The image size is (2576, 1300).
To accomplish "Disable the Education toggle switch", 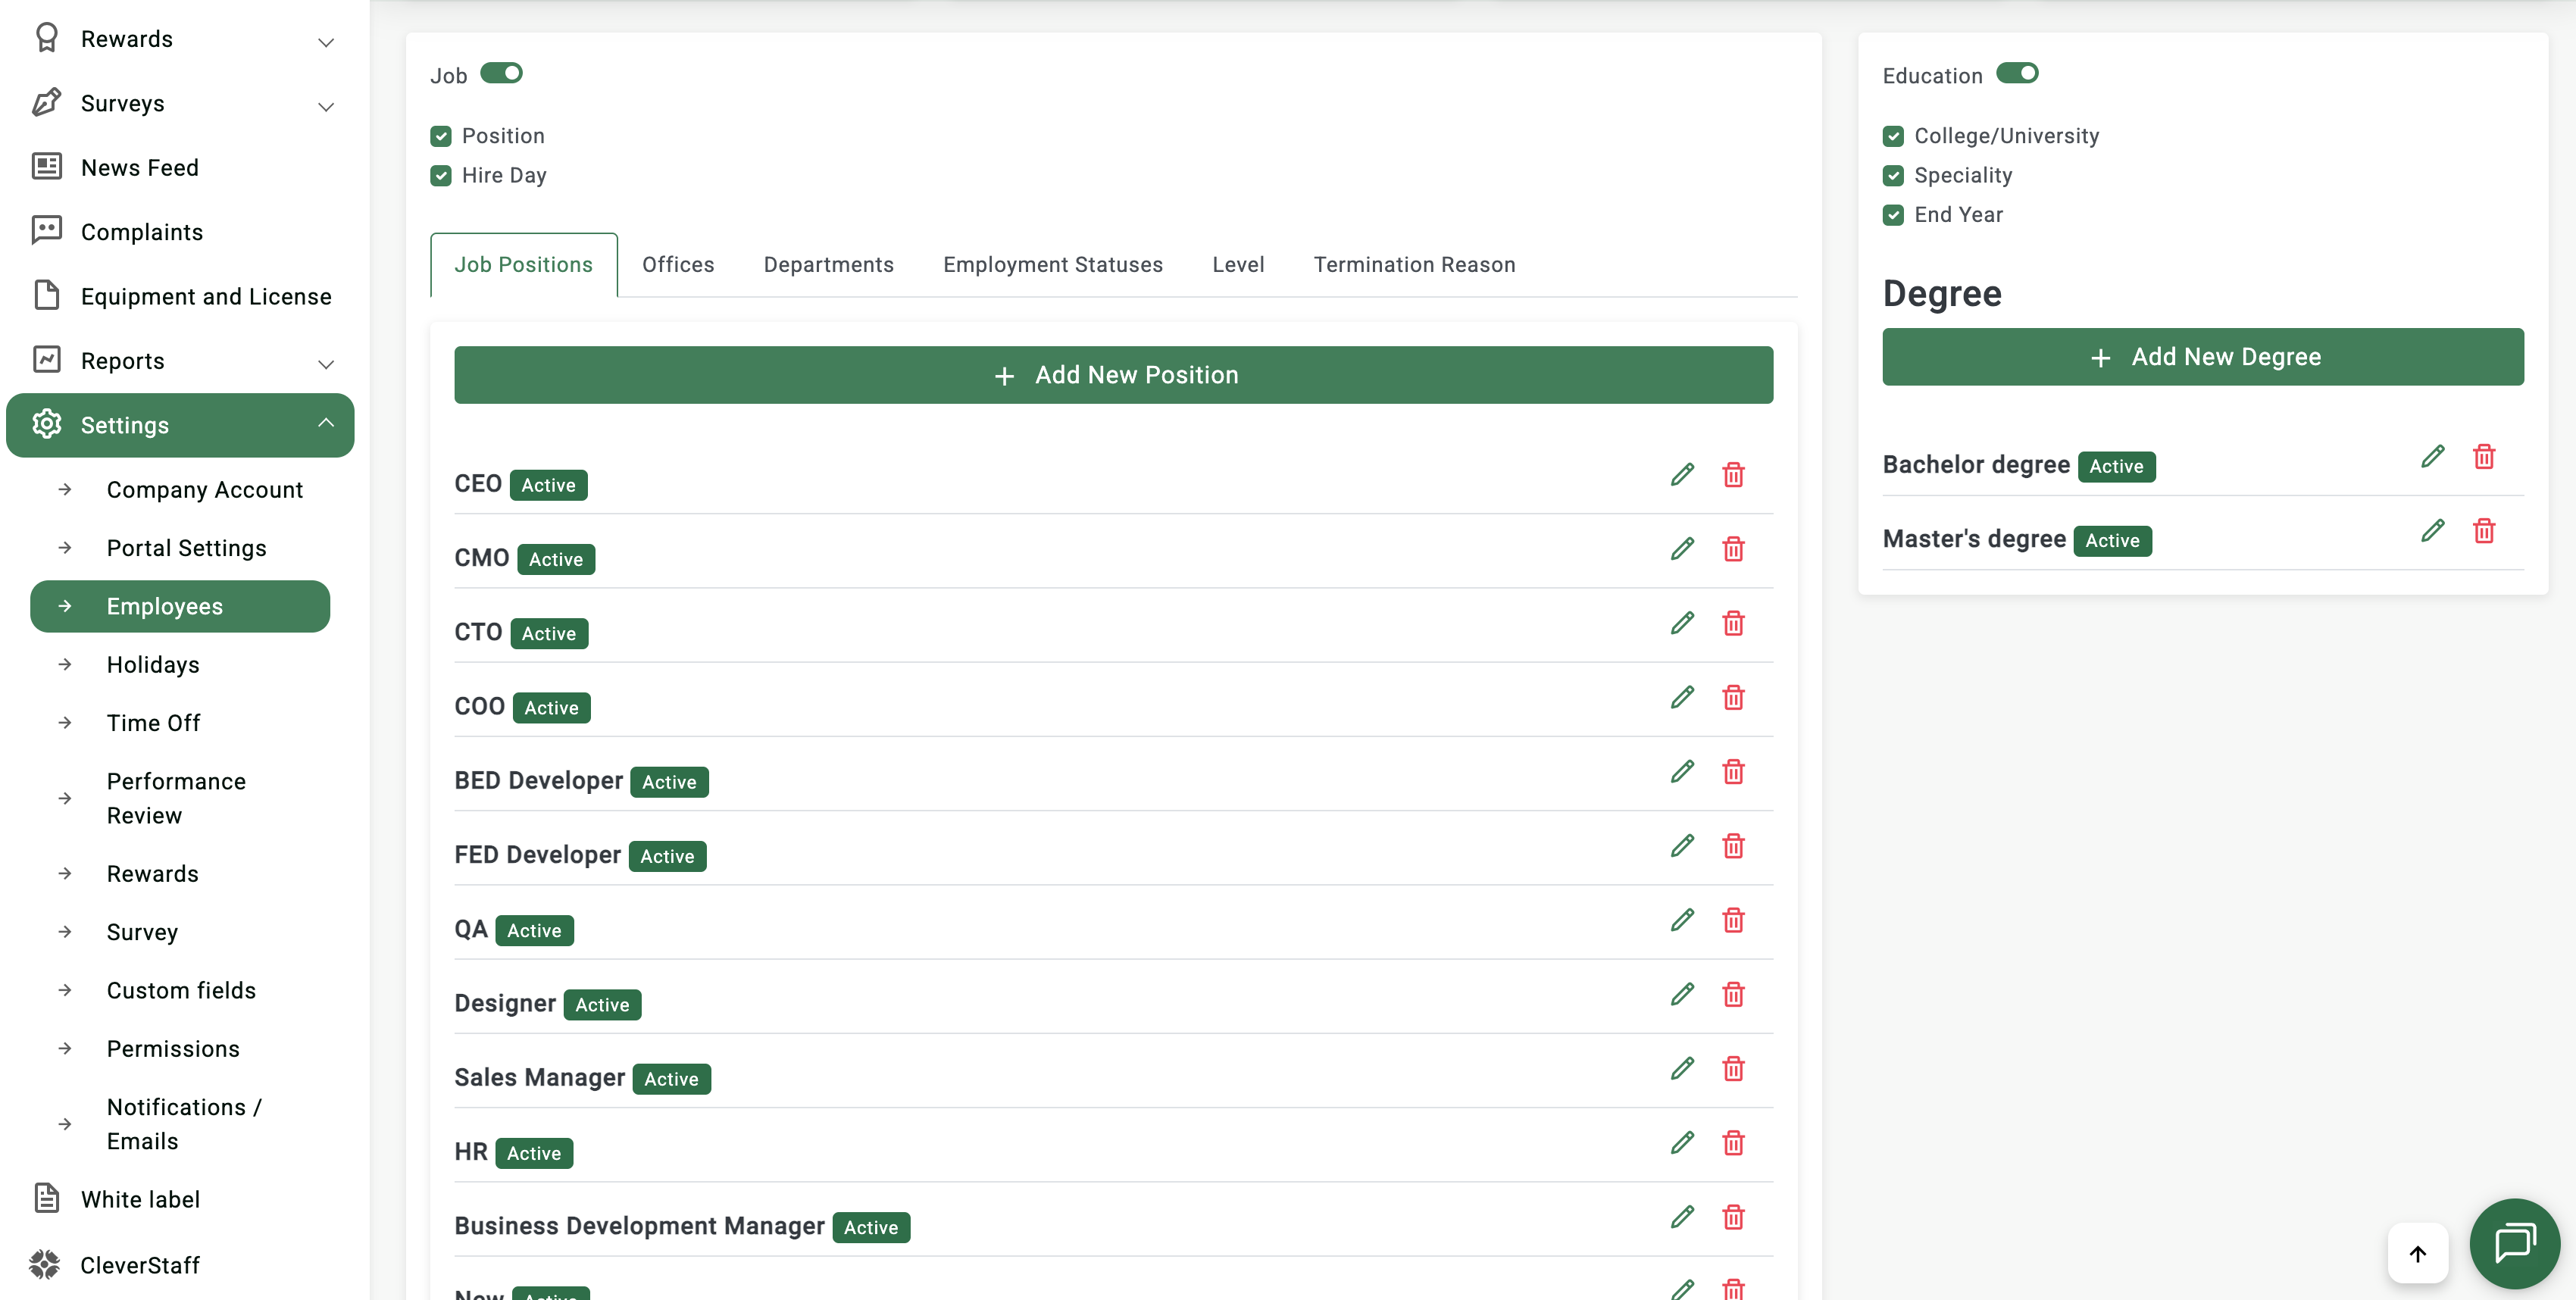I will tap(2017, 73).
